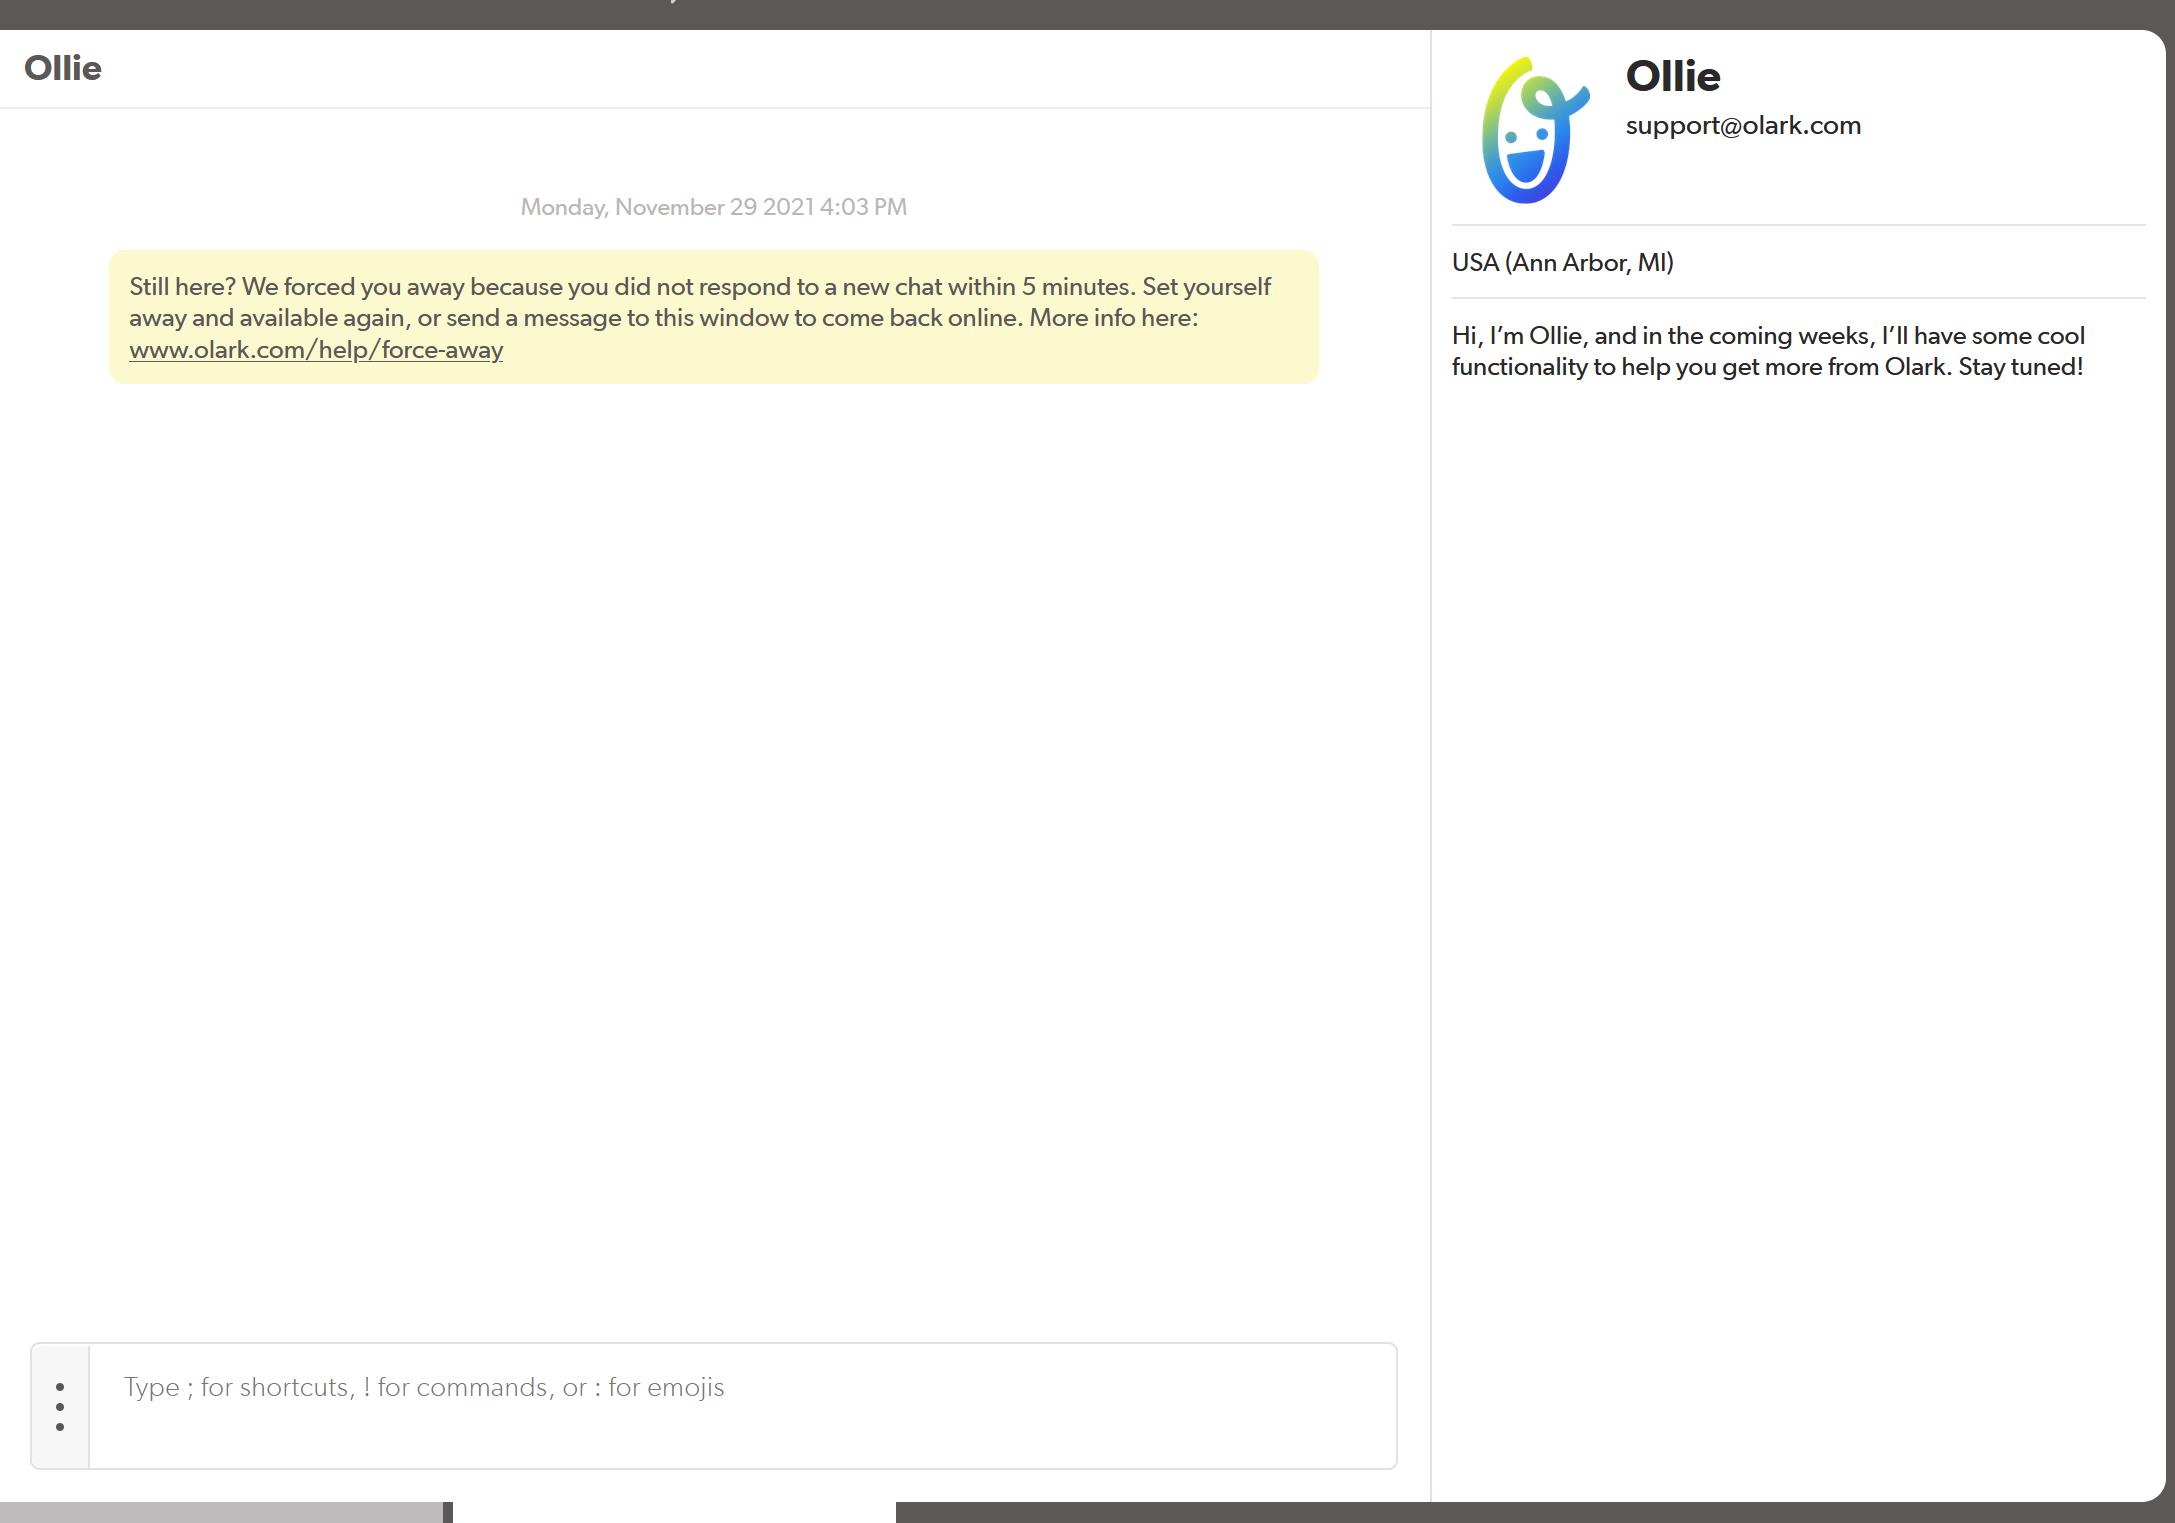
Task: Click the 'Still here?' text in notice
Action: tap(182, 287)
